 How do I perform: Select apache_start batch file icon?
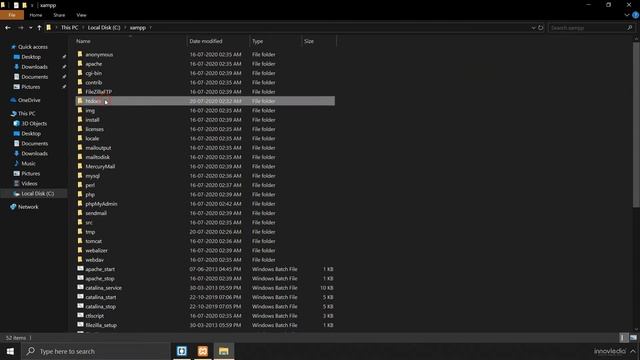[80, 269]
